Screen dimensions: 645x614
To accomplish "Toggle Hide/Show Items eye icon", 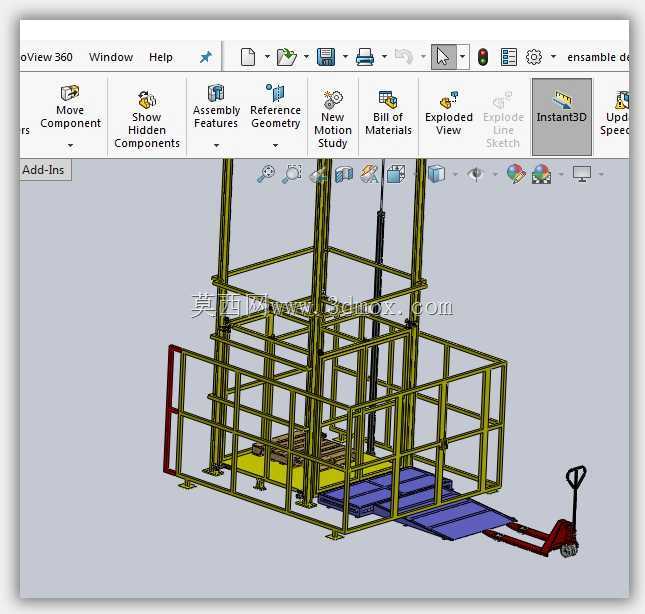I will click(x=476, y=174).
